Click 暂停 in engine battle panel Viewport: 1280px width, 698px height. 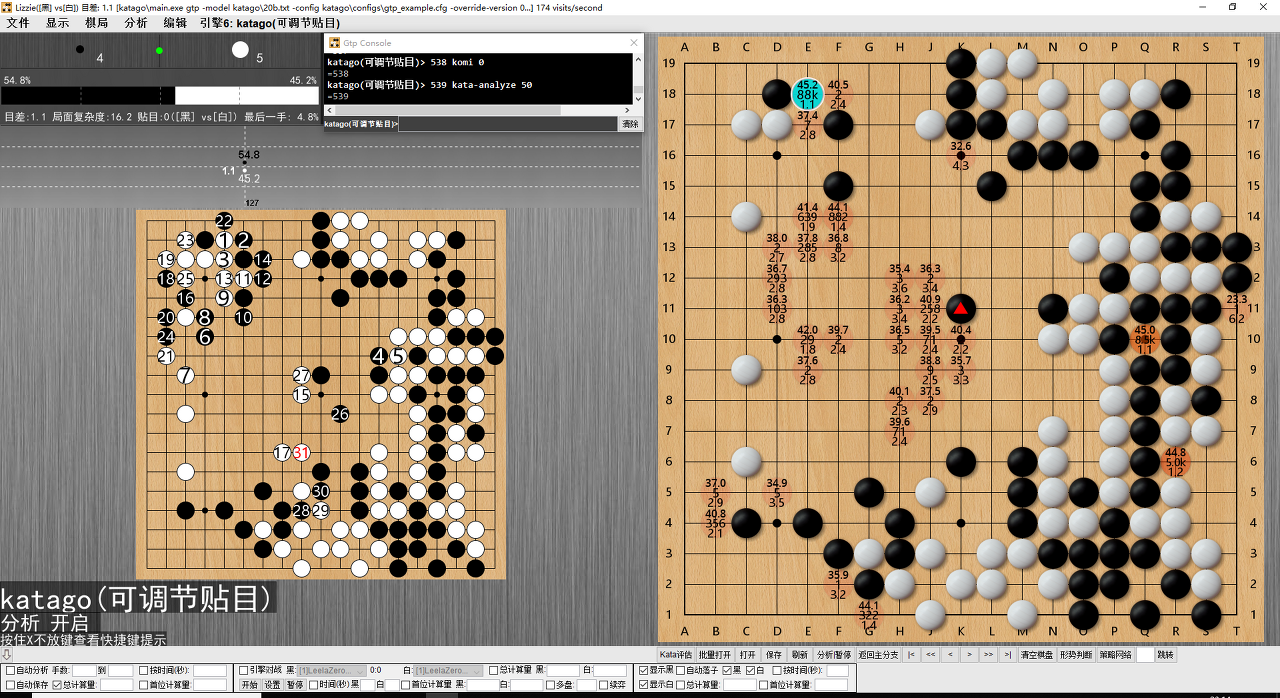pos(295,685)
